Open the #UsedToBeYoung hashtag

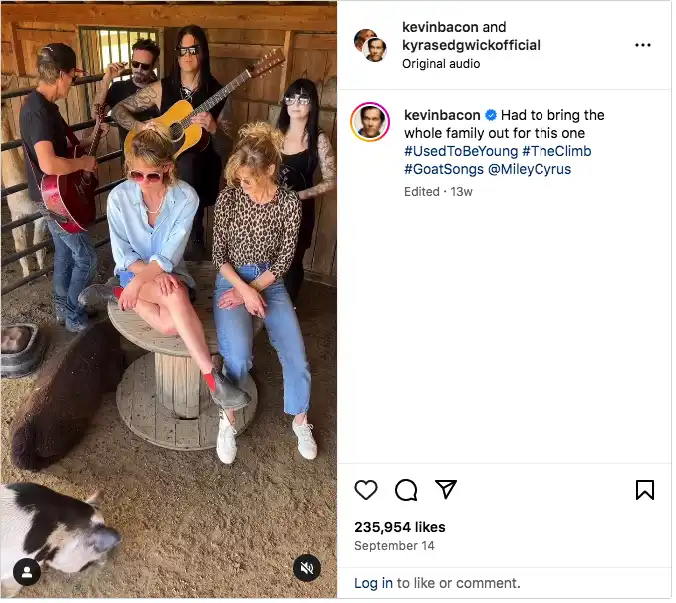click(x=460, y=151)
